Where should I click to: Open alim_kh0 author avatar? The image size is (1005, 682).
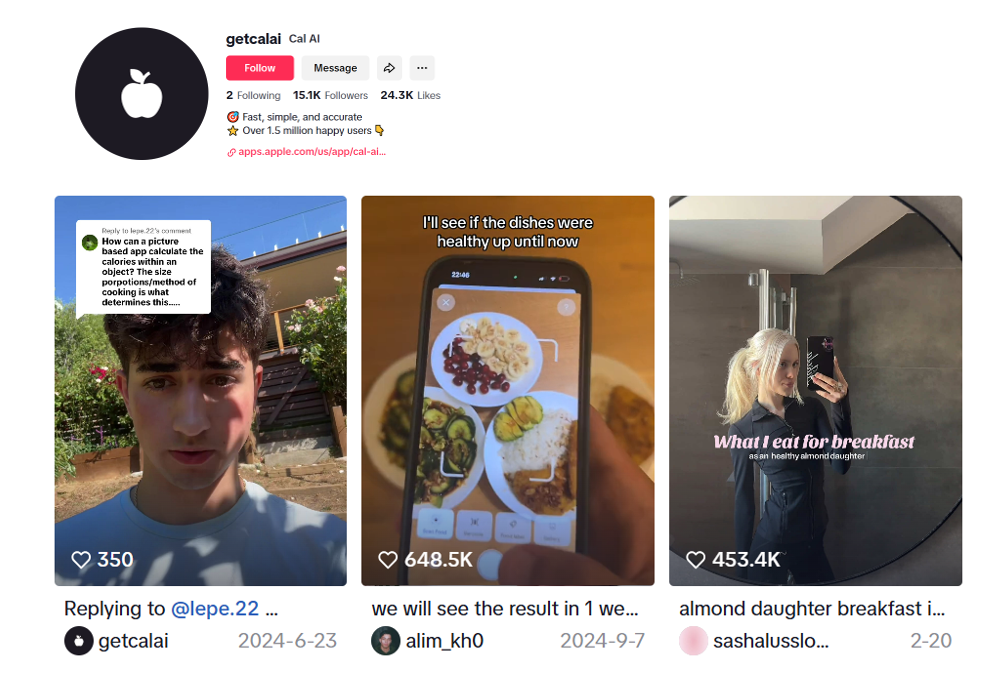[x=386, y=640]
